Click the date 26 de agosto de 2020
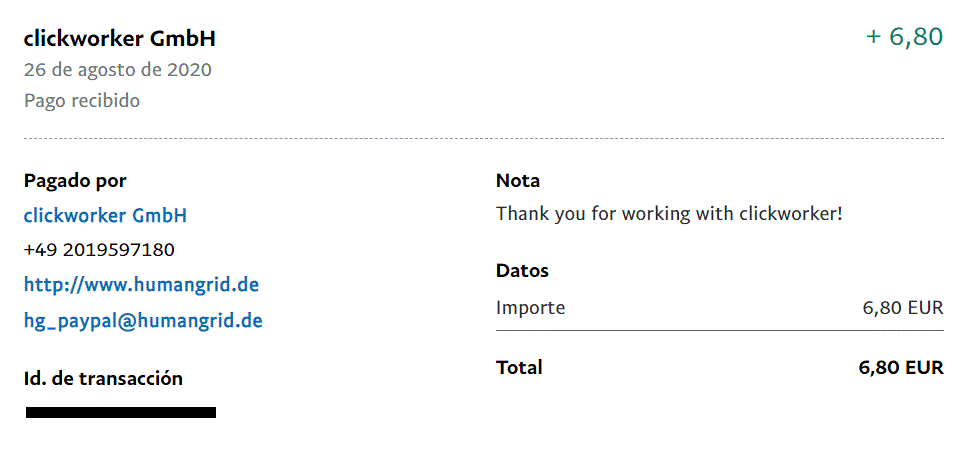The image size is (976, 453). 117,70
